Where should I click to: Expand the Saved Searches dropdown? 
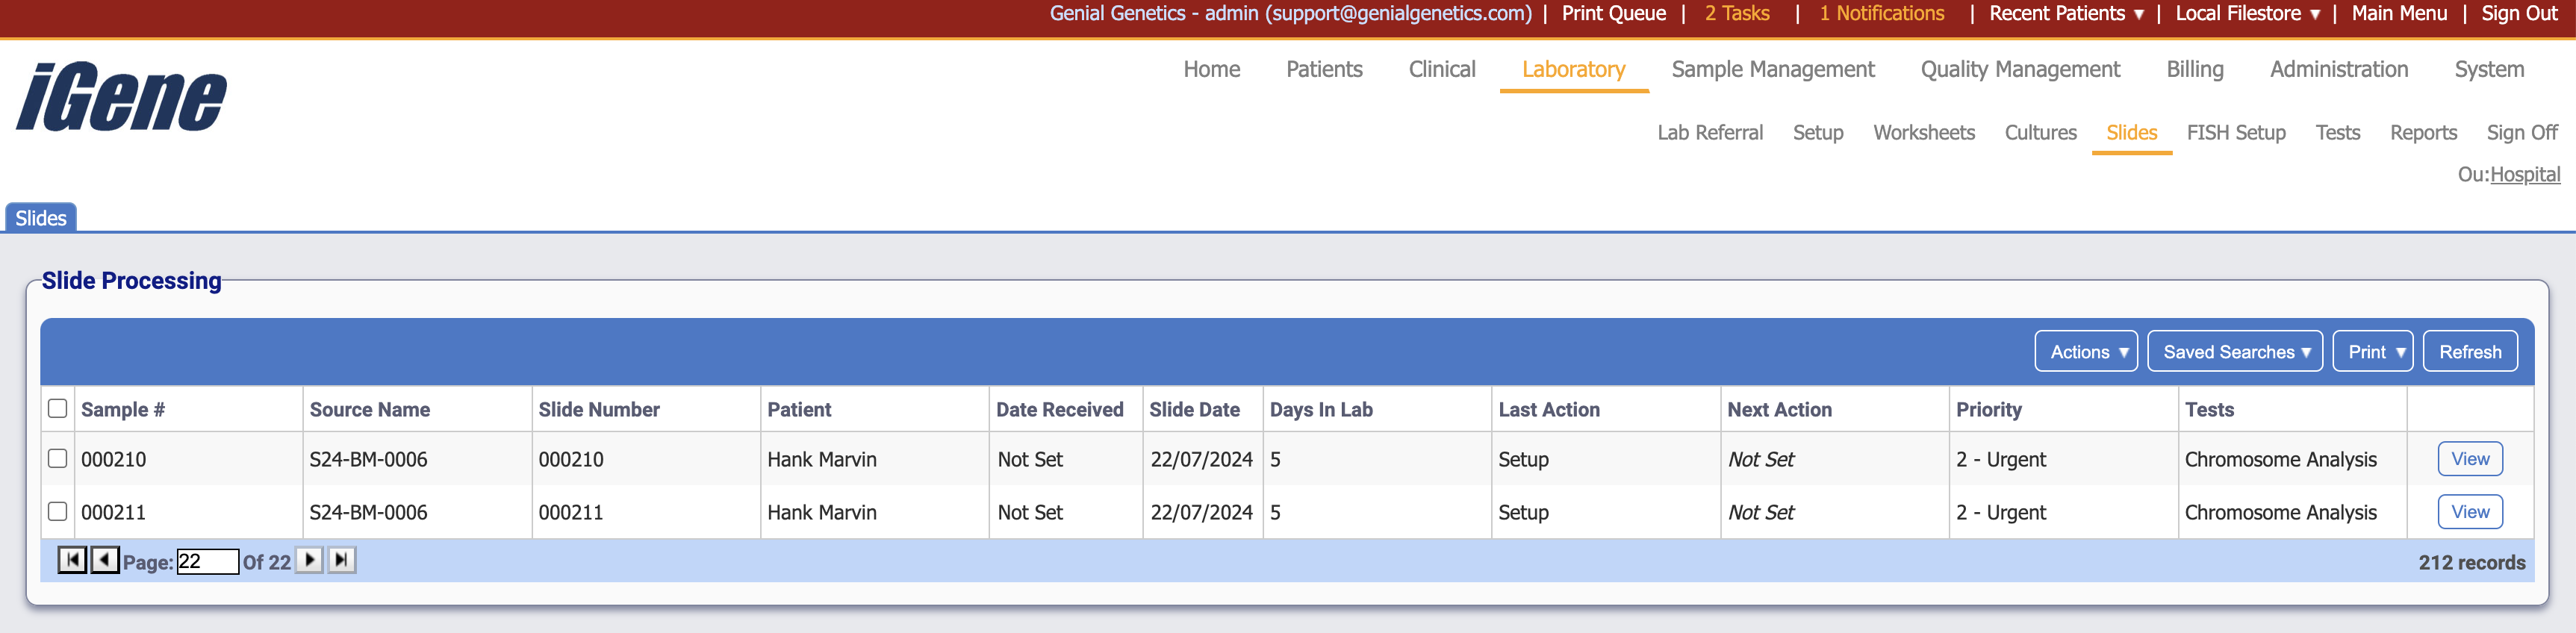click(x=2234, y=351)
